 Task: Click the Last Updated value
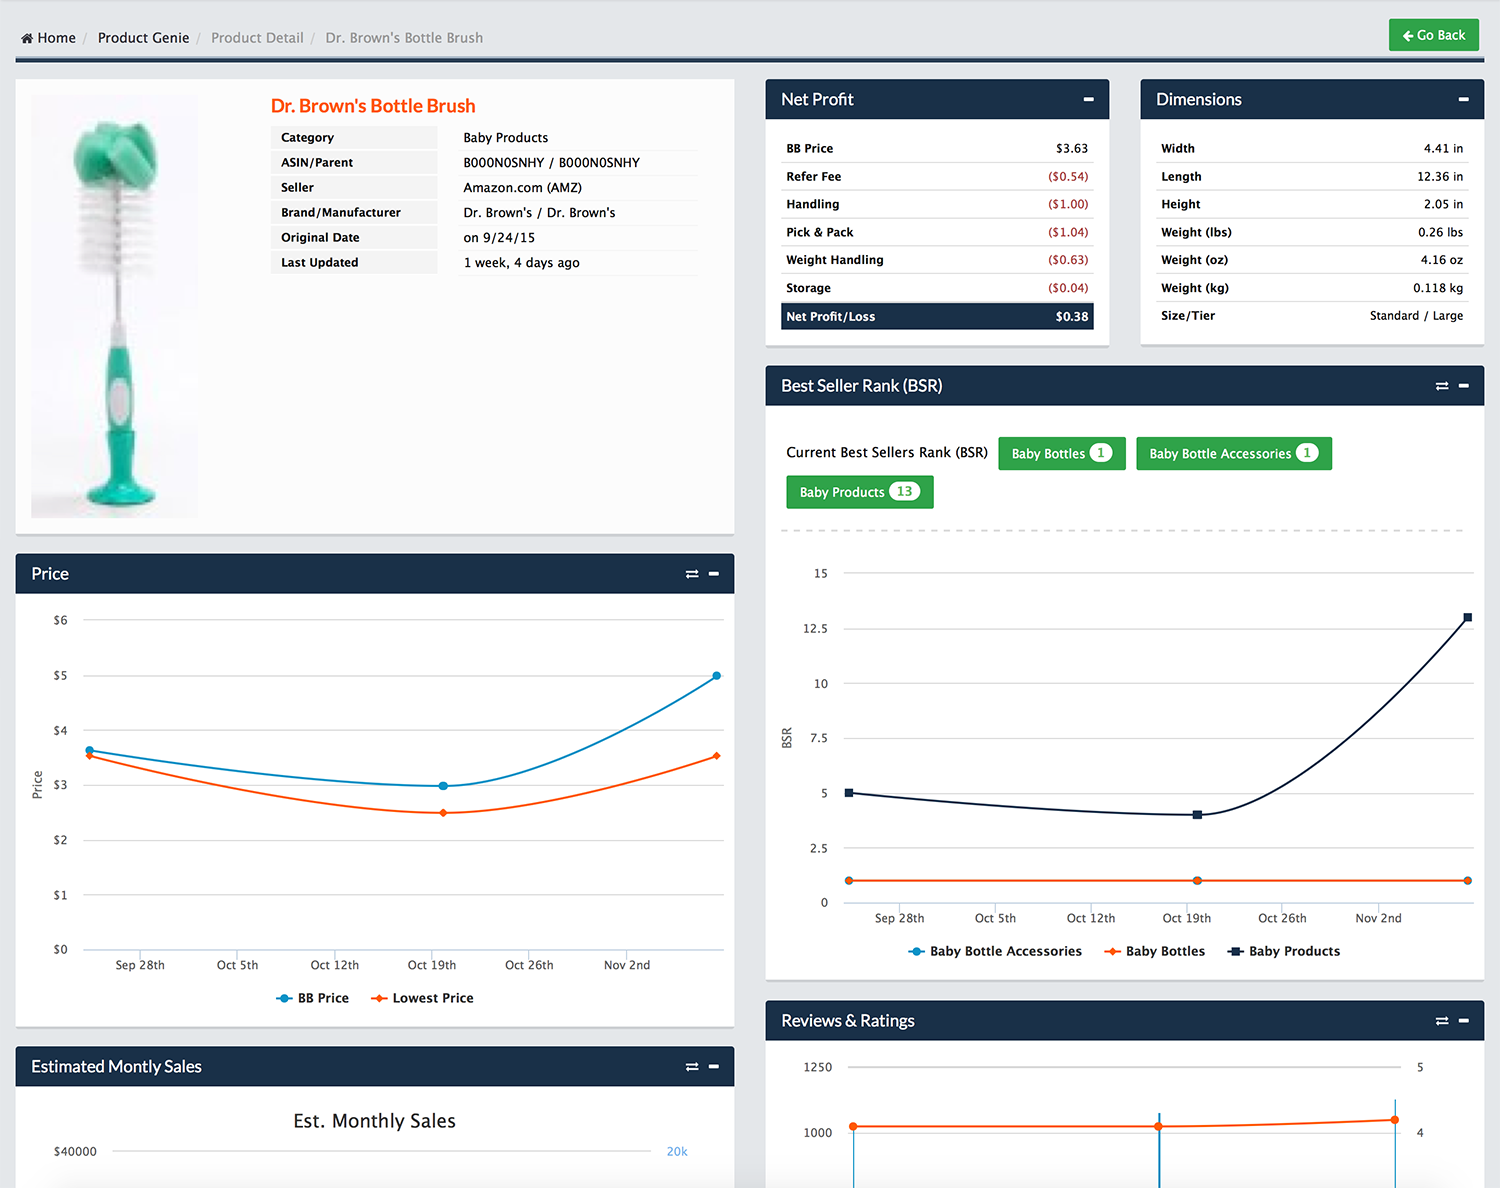point(521,263)
